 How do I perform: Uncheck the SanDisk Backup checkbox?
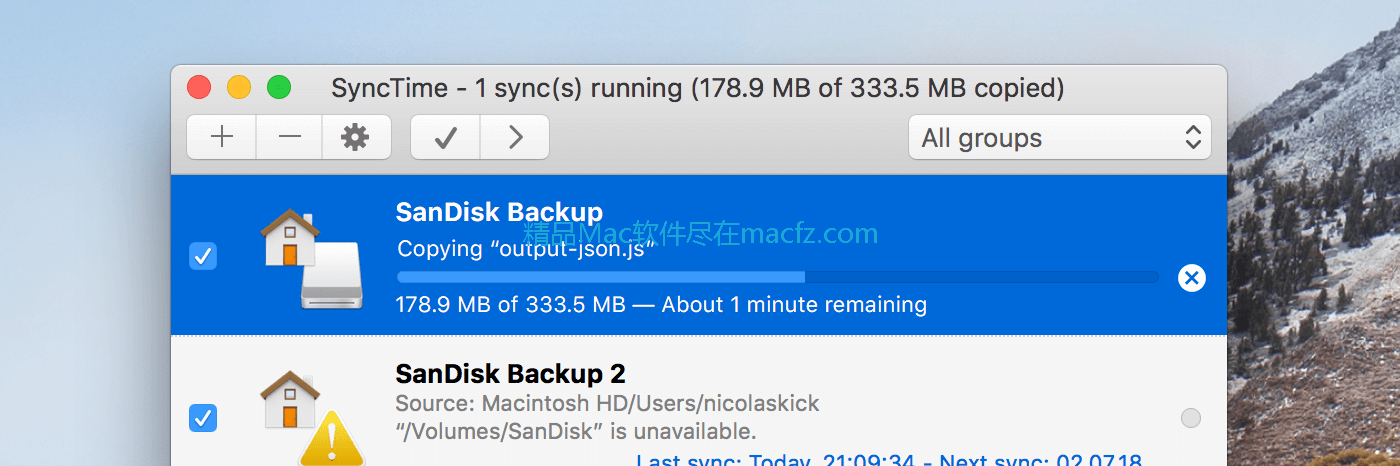pyautogui.click(x=203, y=257)
